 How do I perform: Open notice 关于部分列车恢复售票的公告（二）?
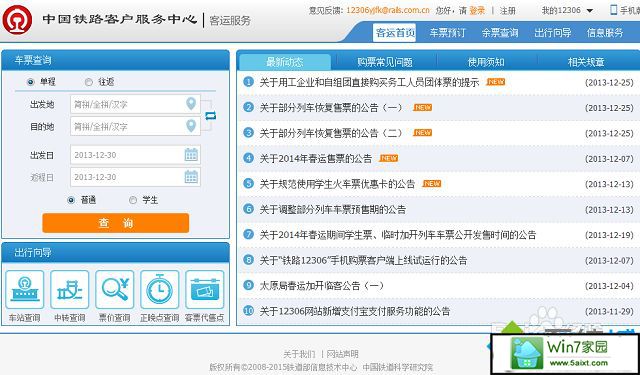[331, 133]
